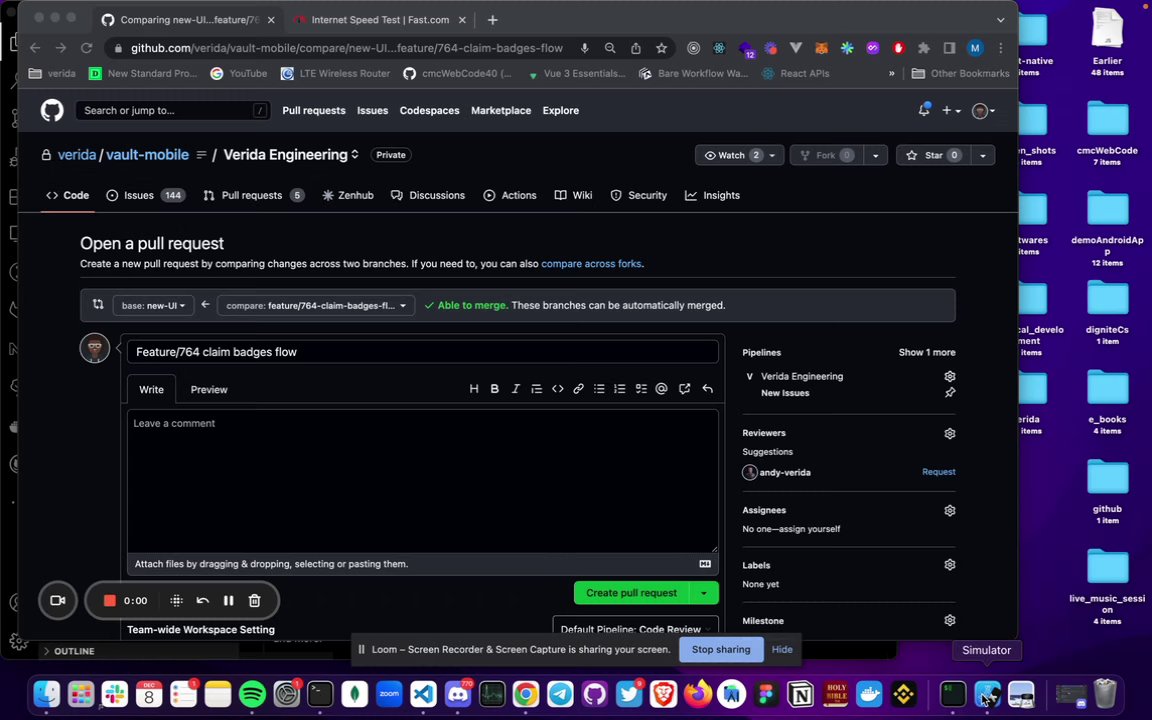Open Pipelines settings gear

point(950,376)
